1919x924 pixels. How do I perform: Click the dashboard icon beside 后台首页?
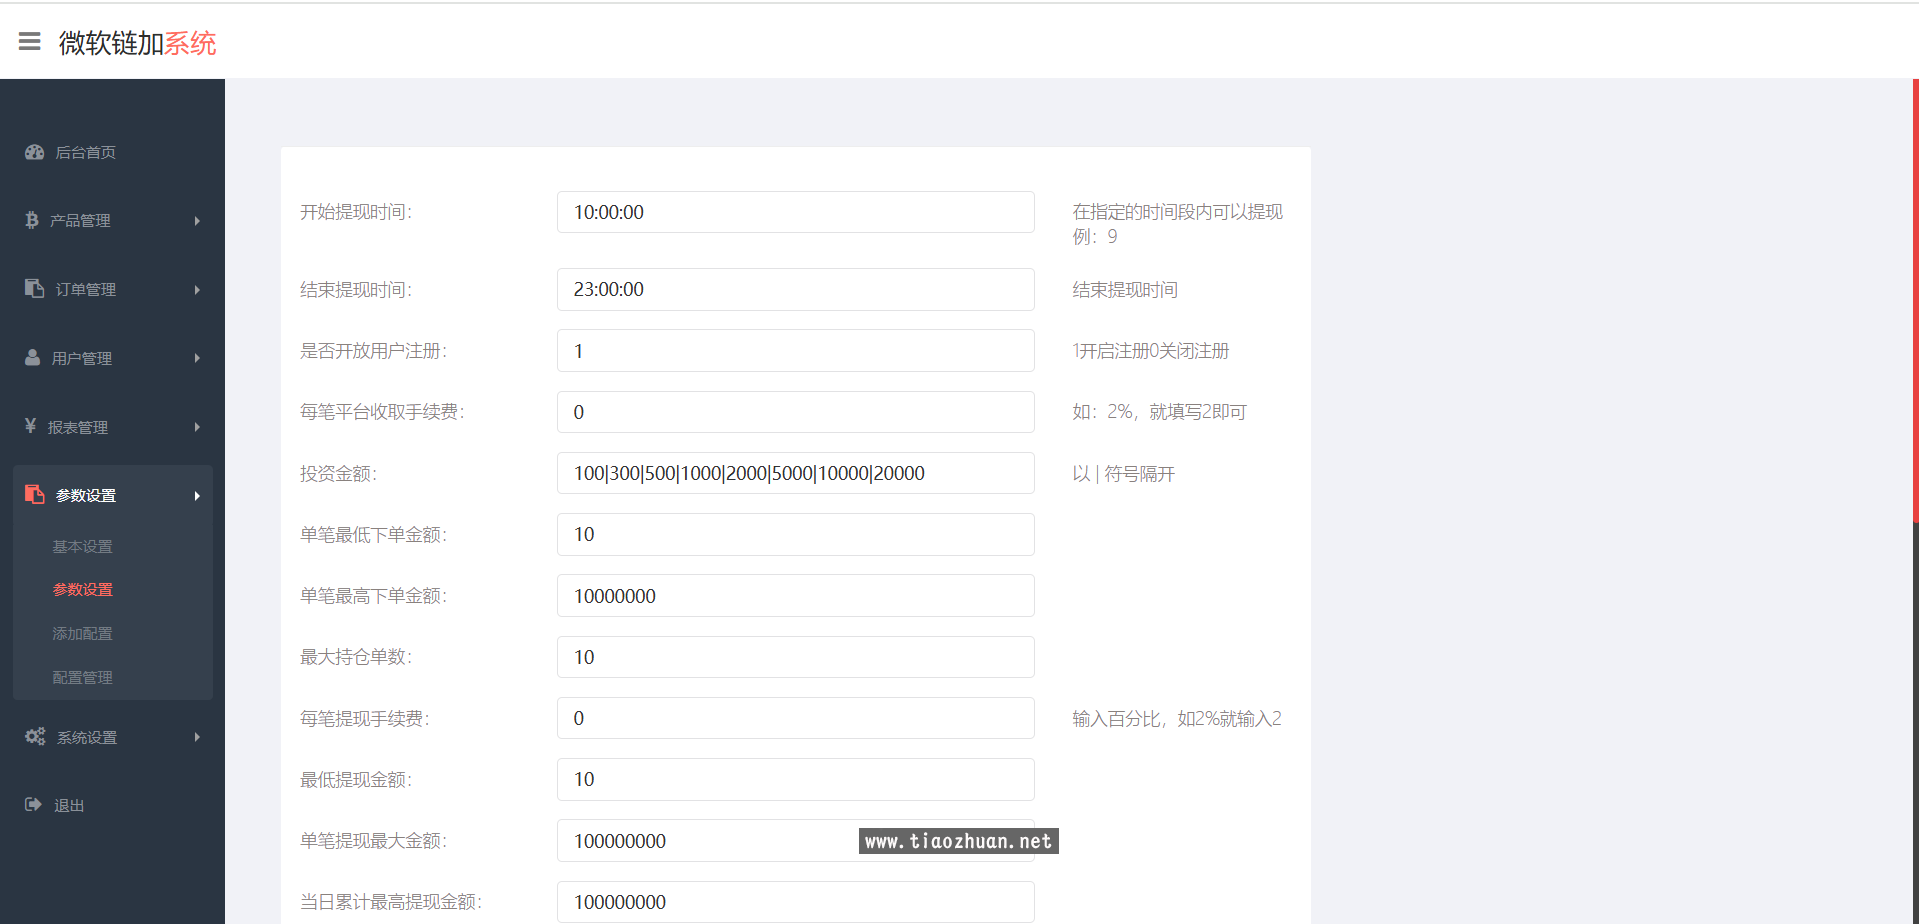(x=35, y=152)
